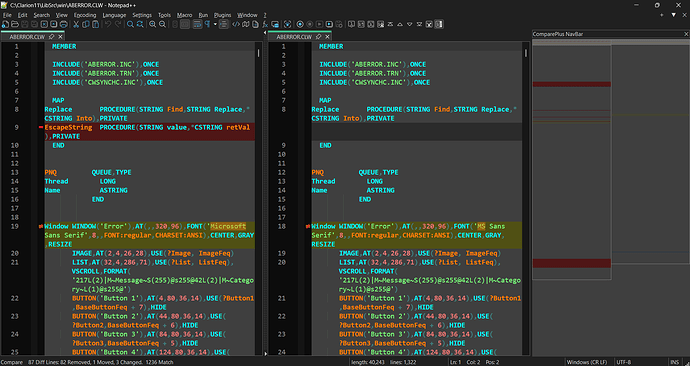
Task: Toggle show all characters pilcrow
Action: tap(206, 24)
